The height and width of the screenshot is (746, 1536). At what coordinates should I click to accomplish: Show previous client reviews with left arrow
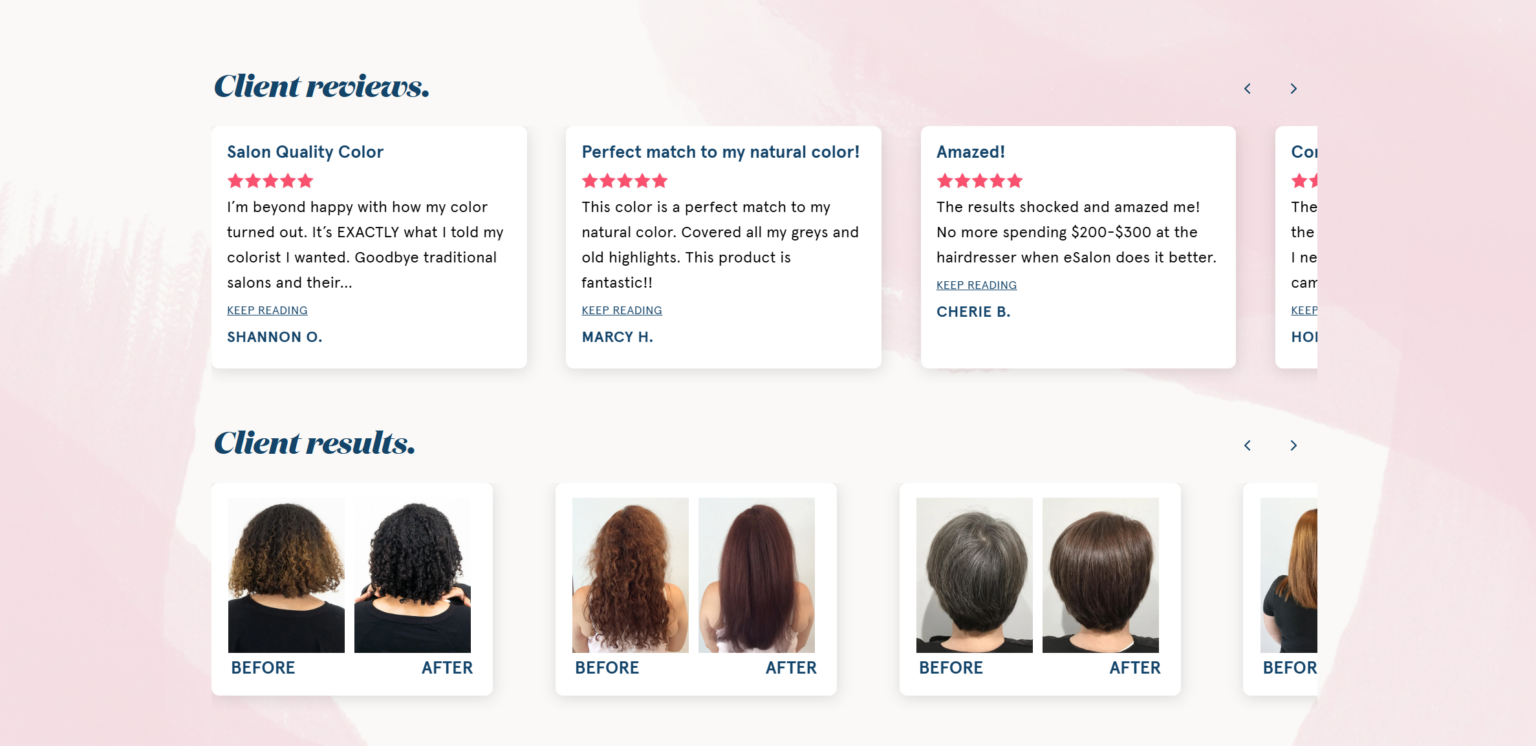[x=1247, y=89]
